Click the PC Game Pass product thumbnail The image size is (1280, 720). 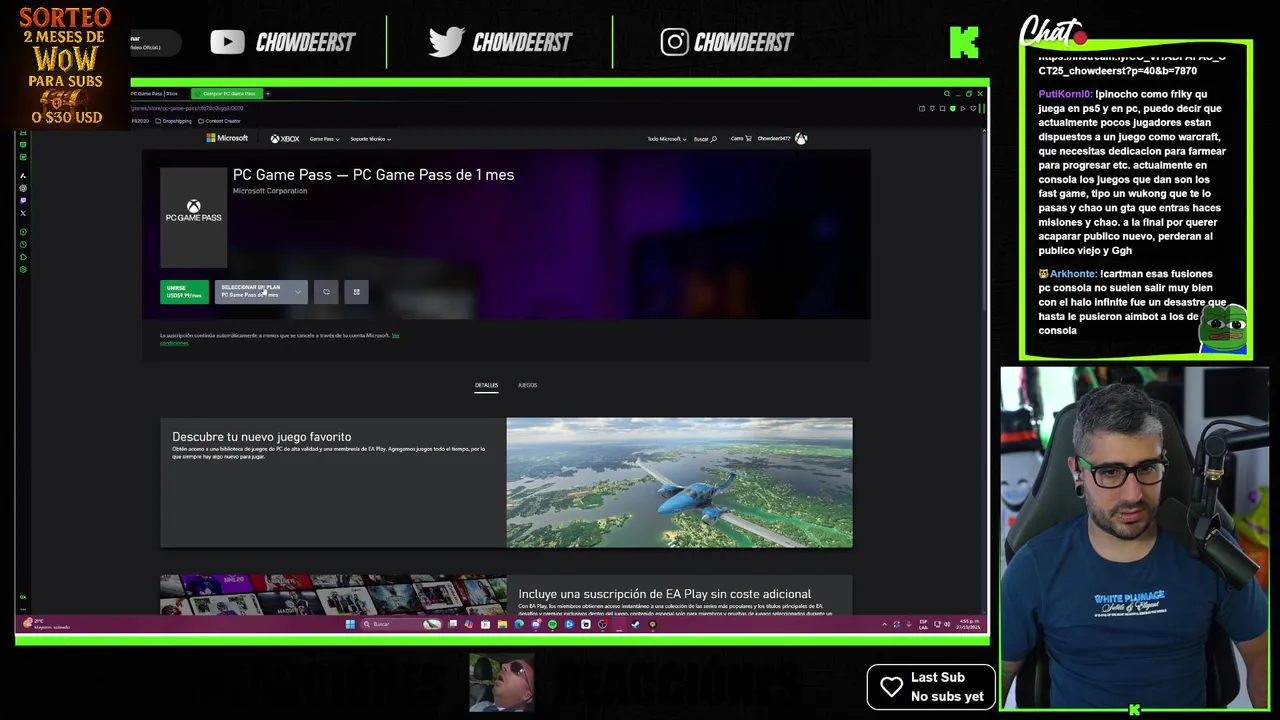click(x=193, y=217)
